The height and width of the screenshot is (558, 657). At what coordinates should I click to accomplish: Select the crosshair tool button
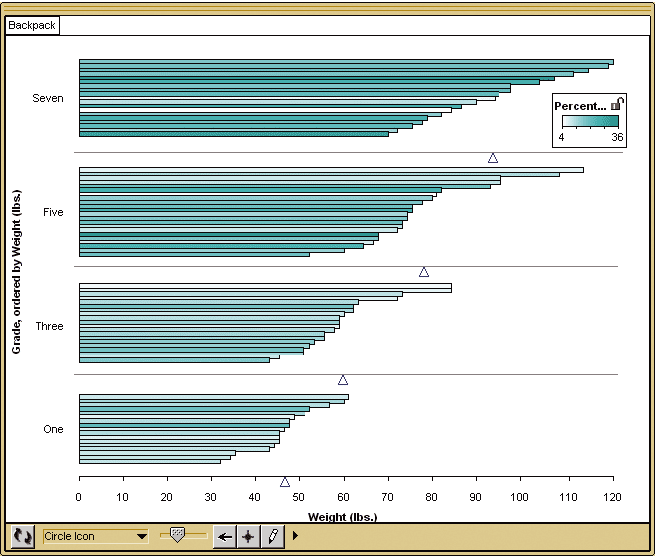tap(248, 536)
